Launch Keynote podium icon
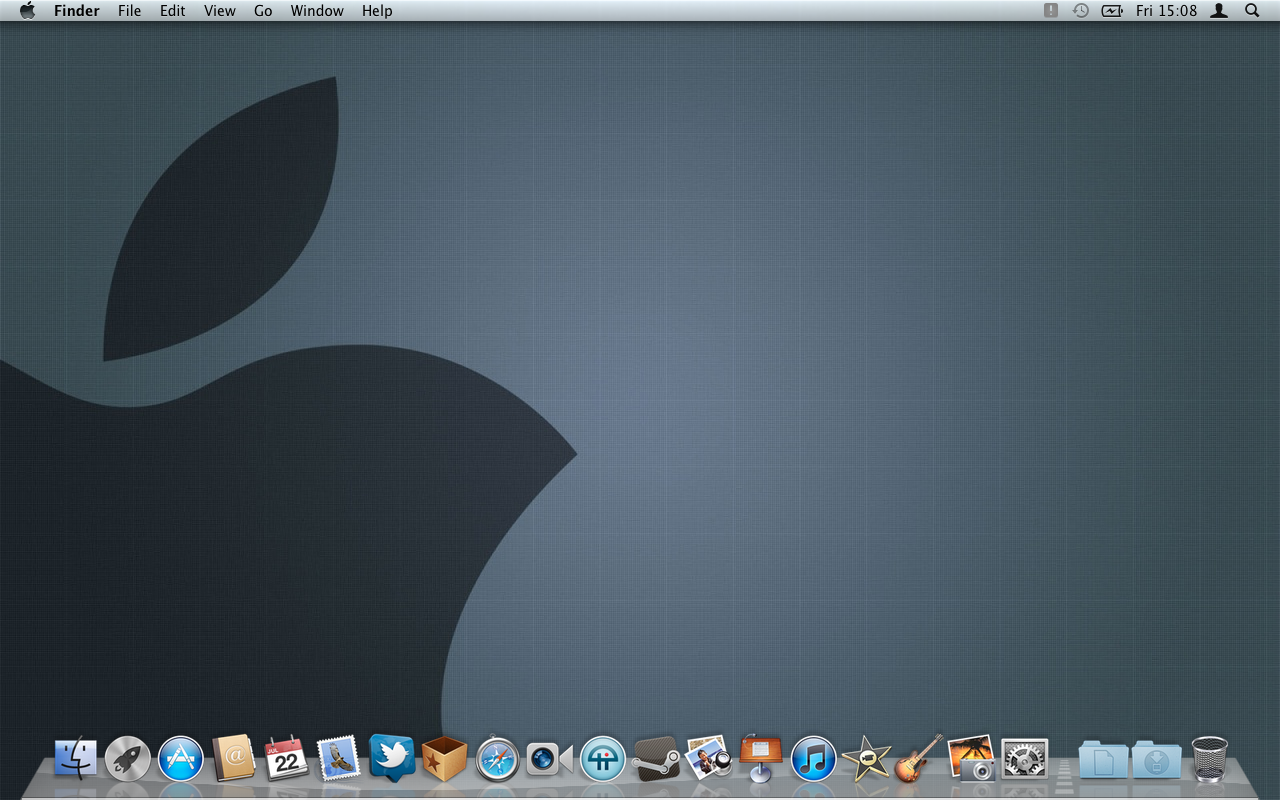The image size is (1280, 800). pos(761,758)
